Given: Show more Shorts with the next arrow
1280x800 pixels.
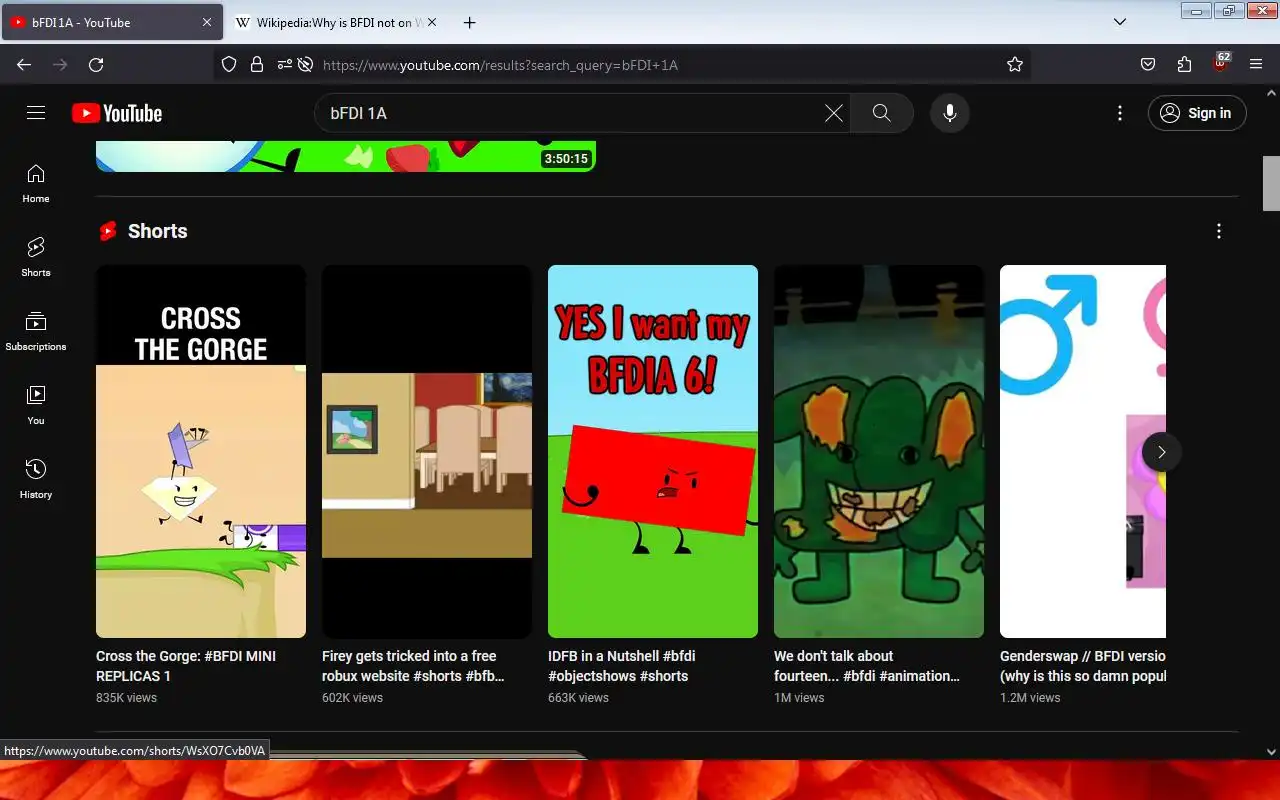Looking at the screenshot, I should (x=1161, y=452).
